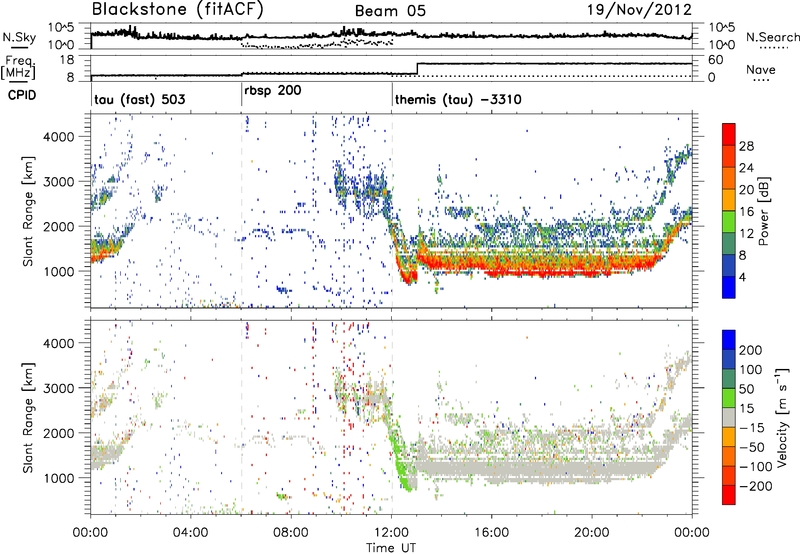The width and height of the screenshot is (800, 554).
Task: Select the "N.Sky" legend label
Action: click(x=19, y=37)
